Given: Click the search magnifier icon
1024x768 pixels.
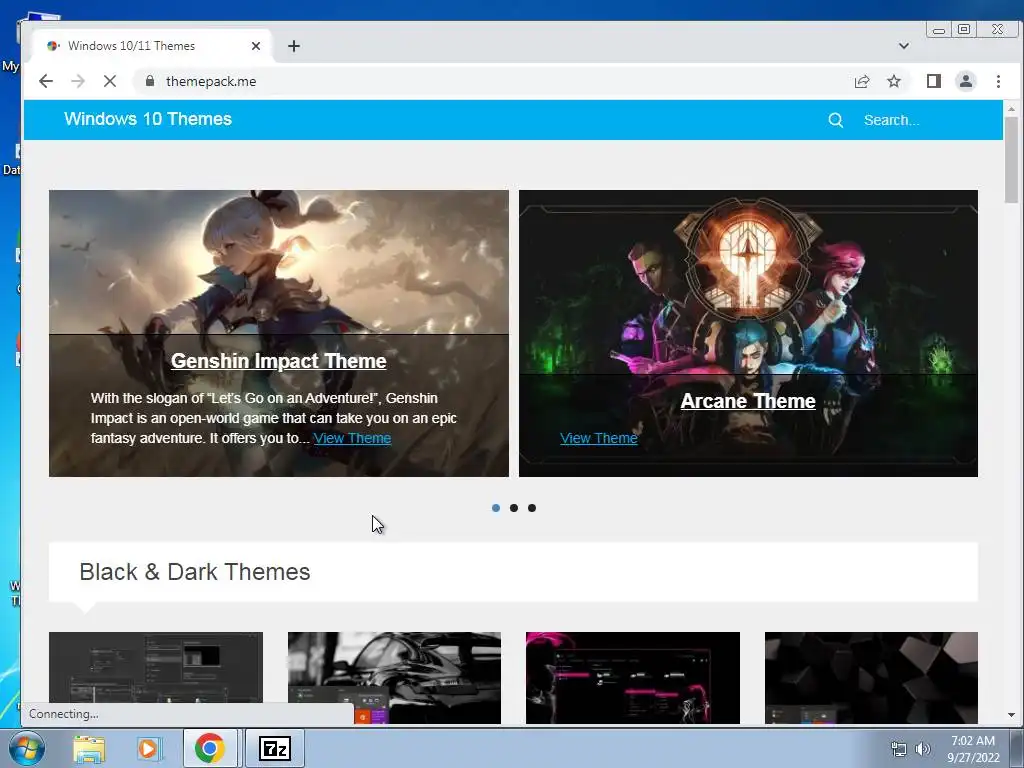Looking at the screenshot, I should [836, 120].
